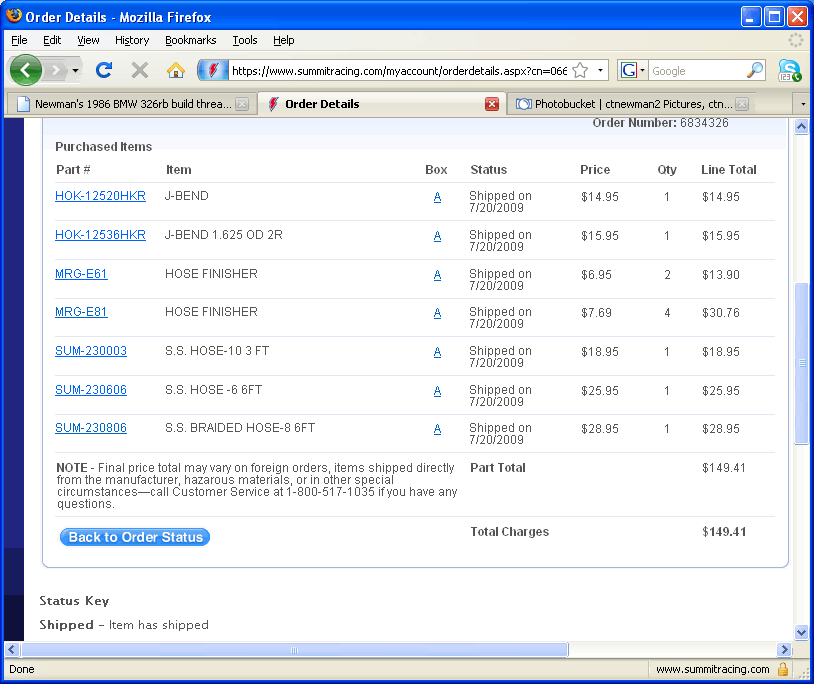Open the File menu
The height and width of the screenshot is (684, 814).
coord(19,40)
